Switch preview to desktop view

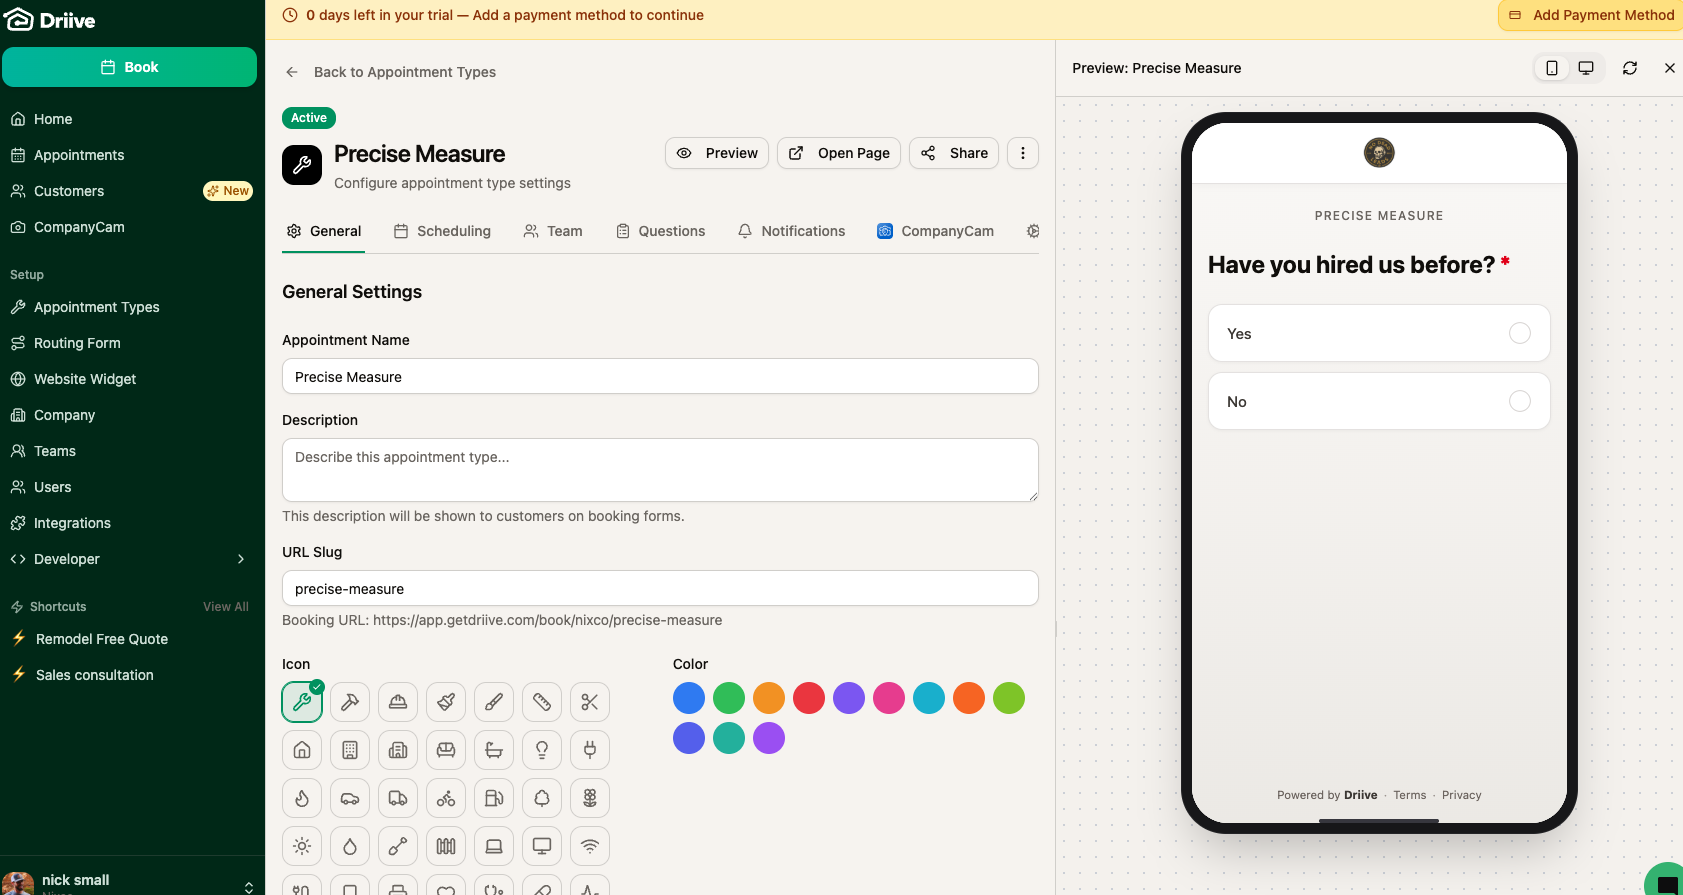[1586, 68]
